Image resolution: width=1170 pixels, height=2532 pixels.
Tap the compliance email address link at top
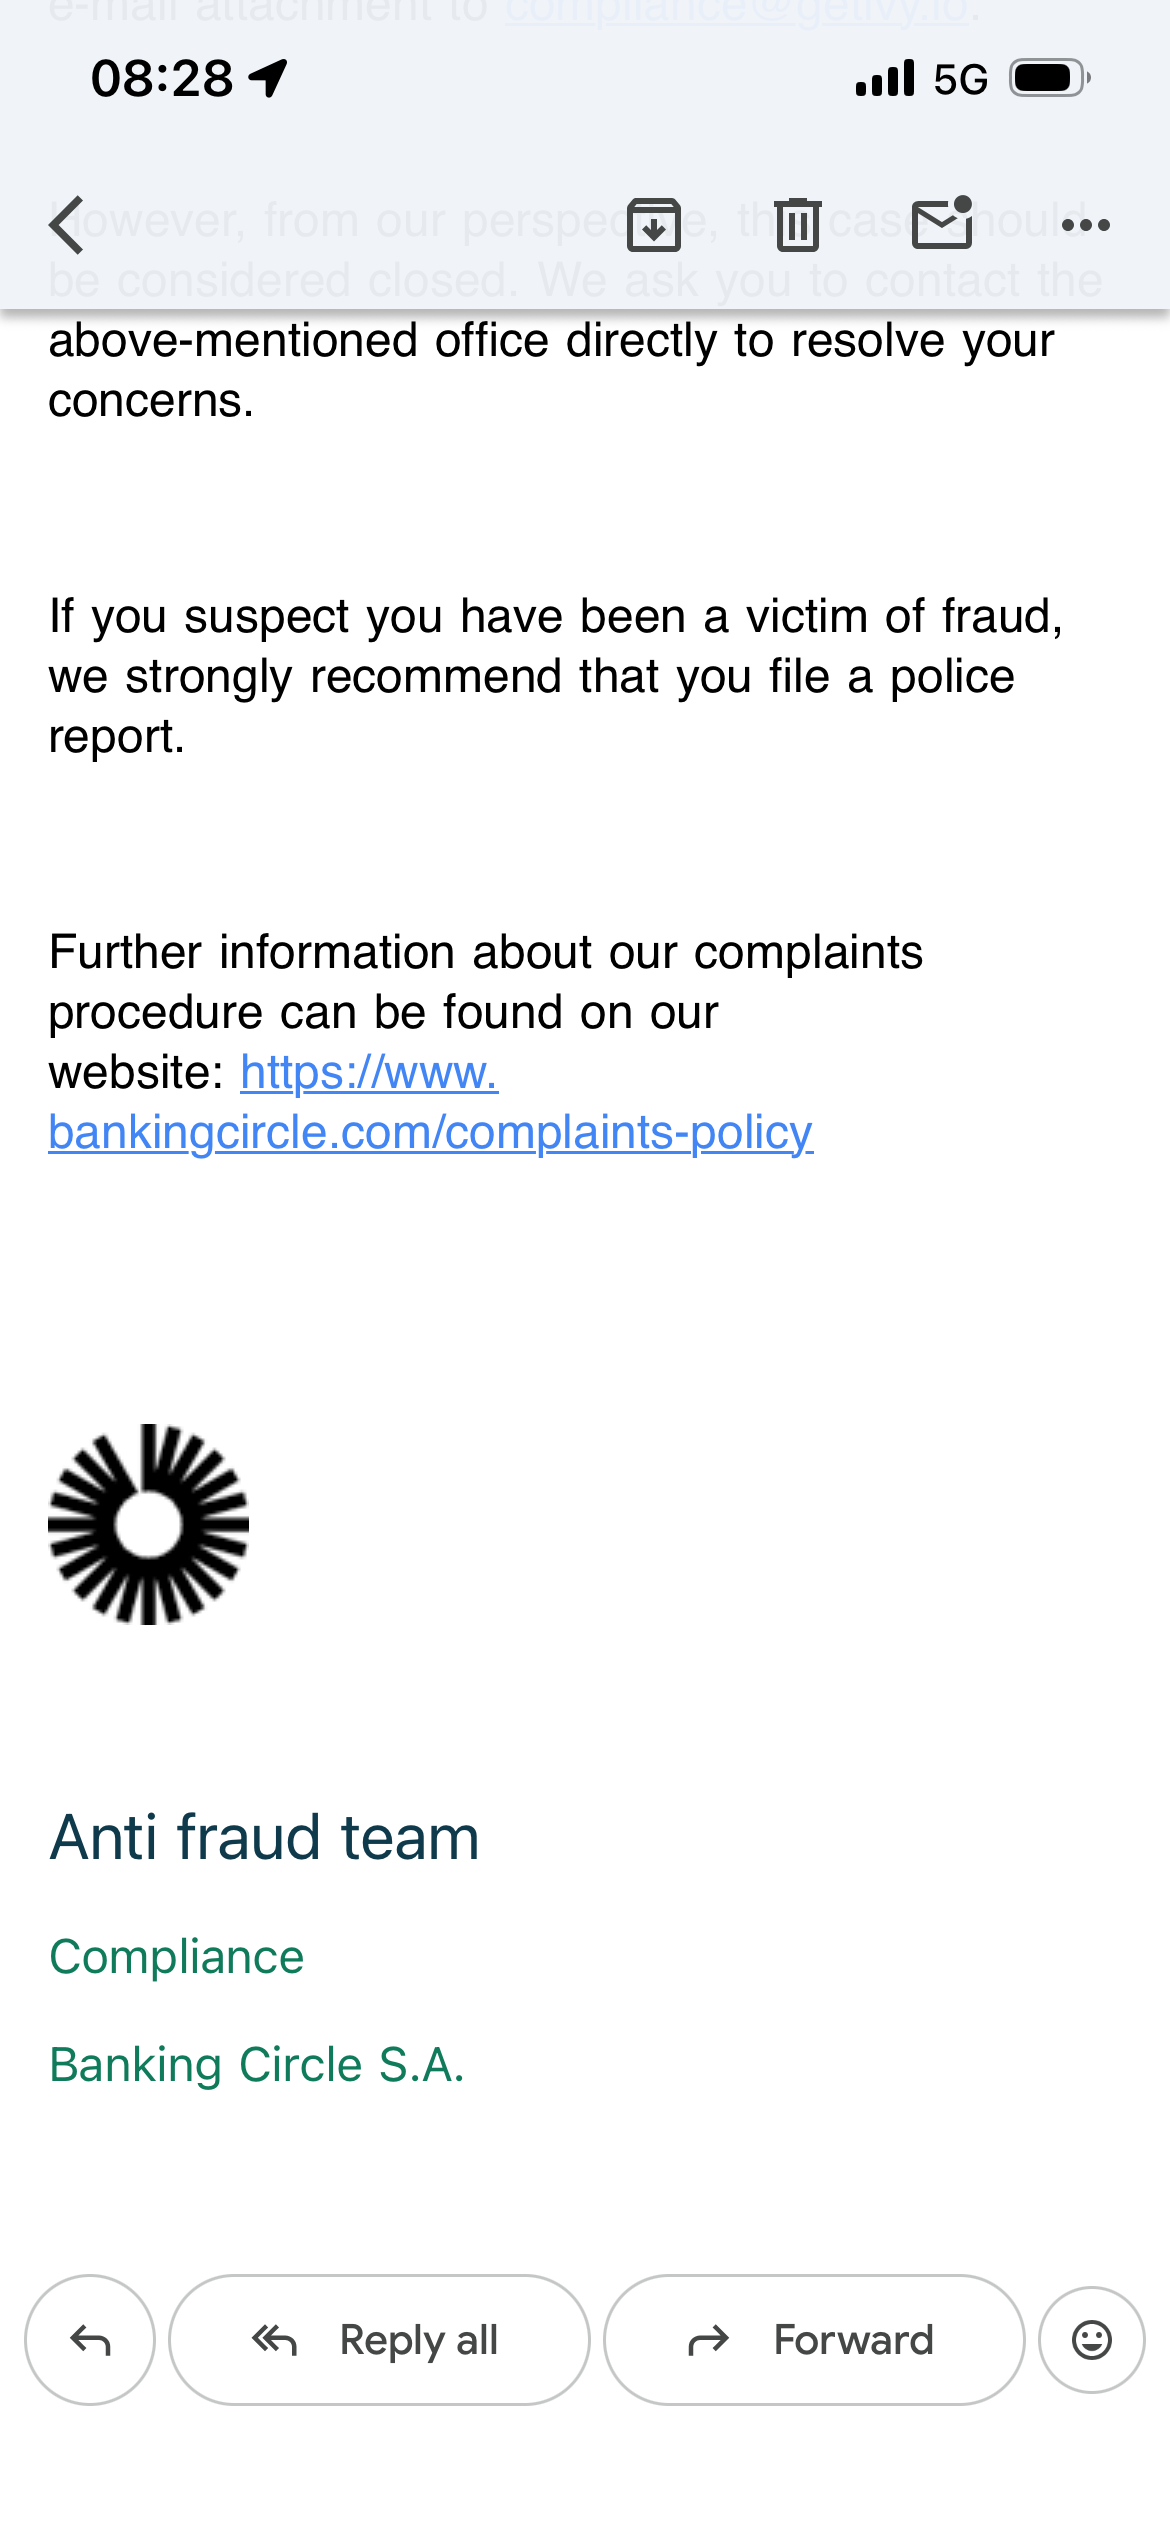(736, 12)
